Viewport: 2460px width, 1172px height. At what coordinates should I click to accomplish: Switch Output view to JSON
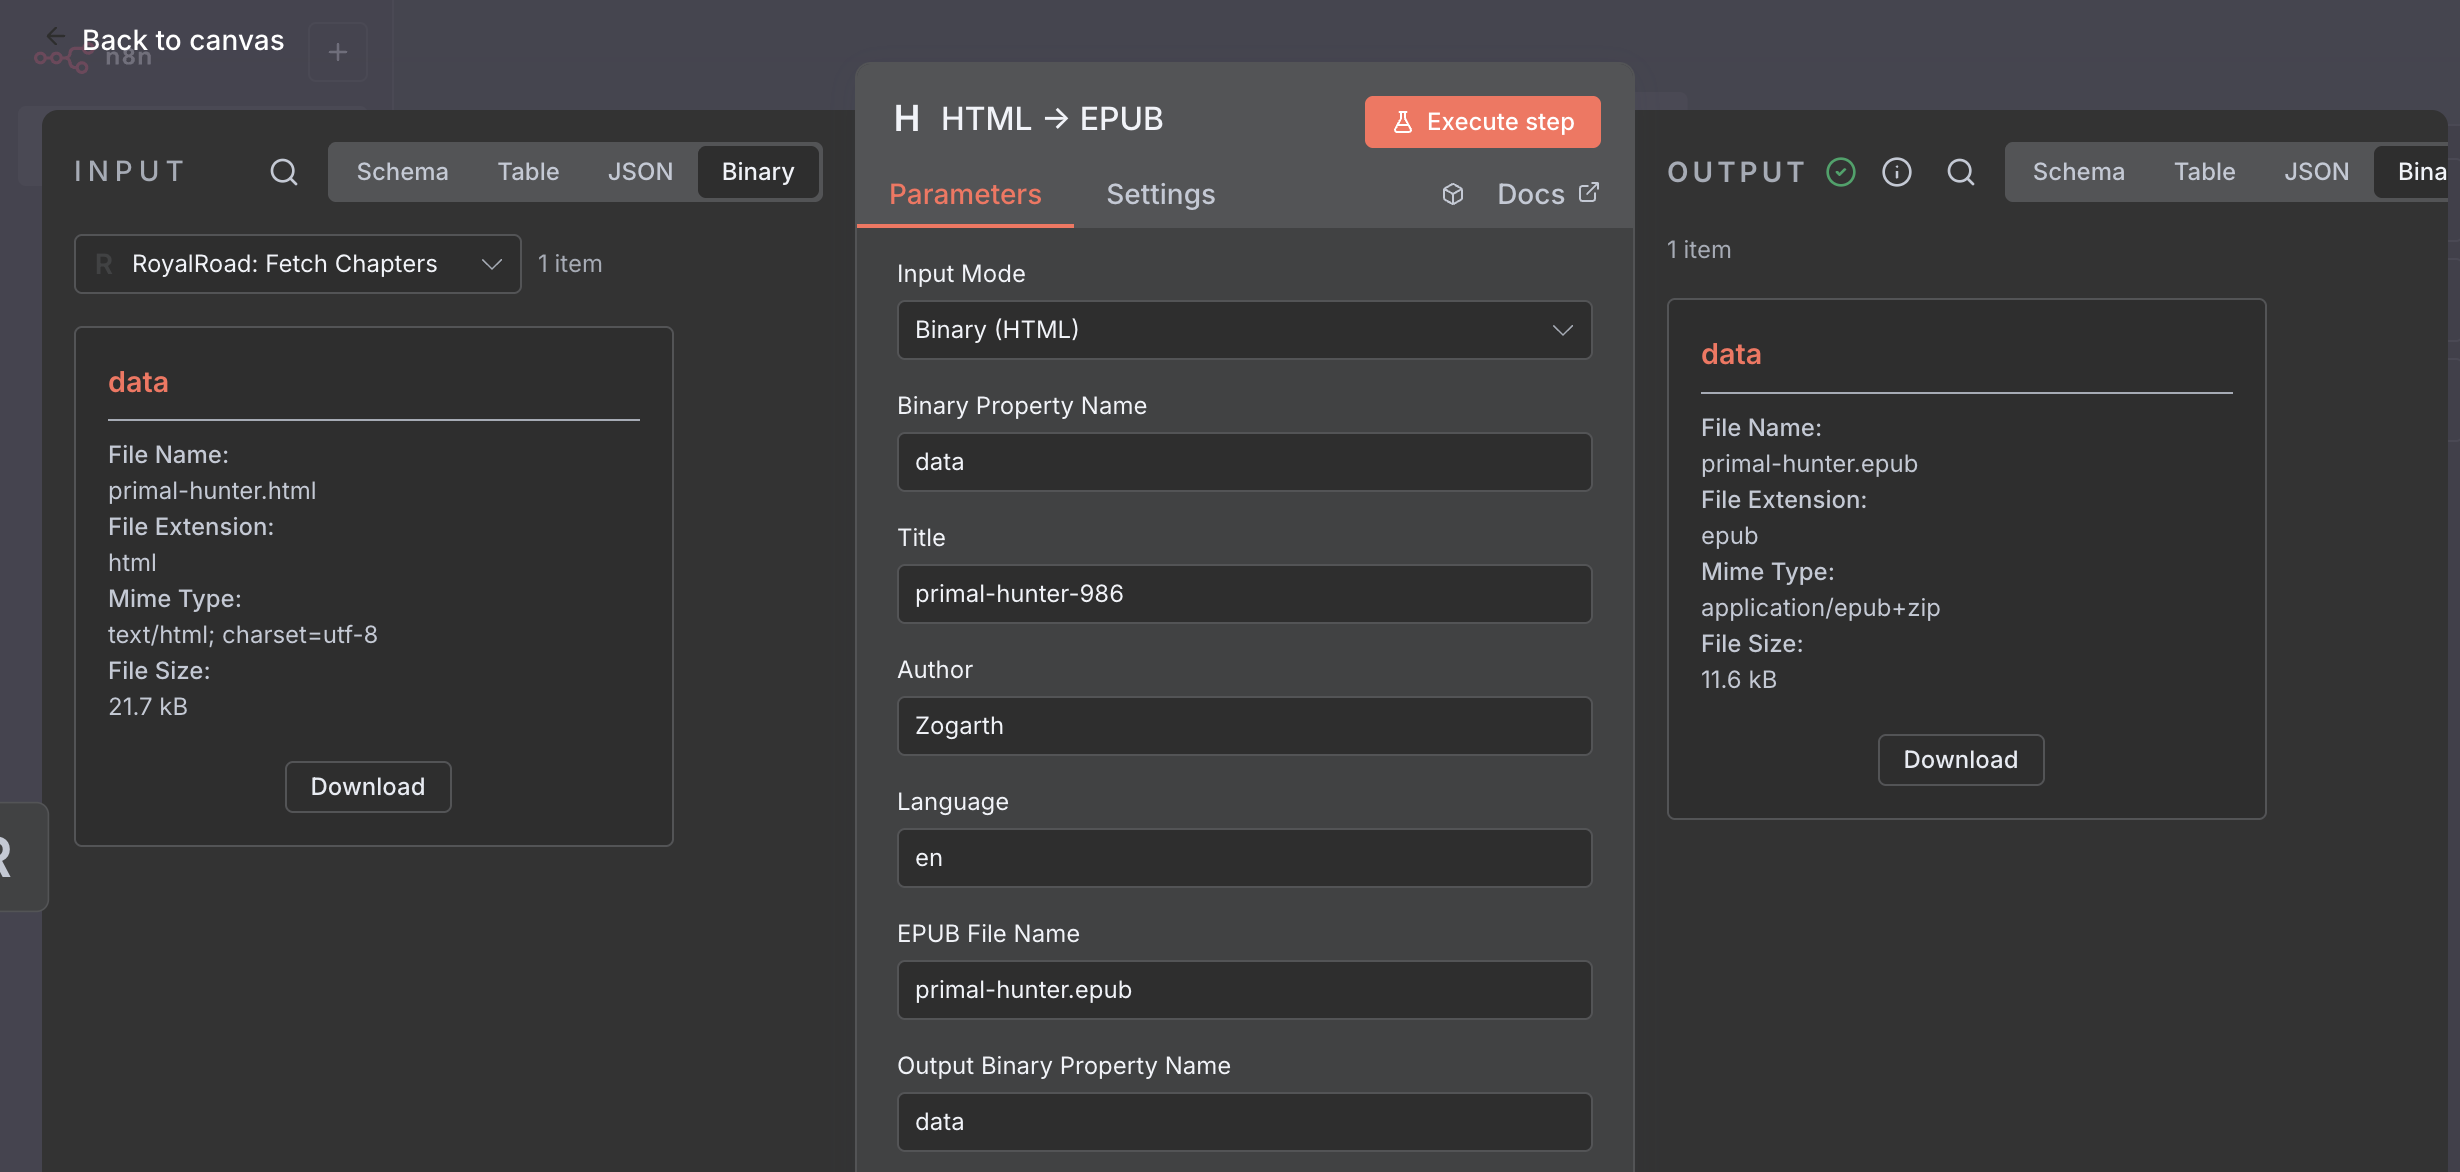2316,172
